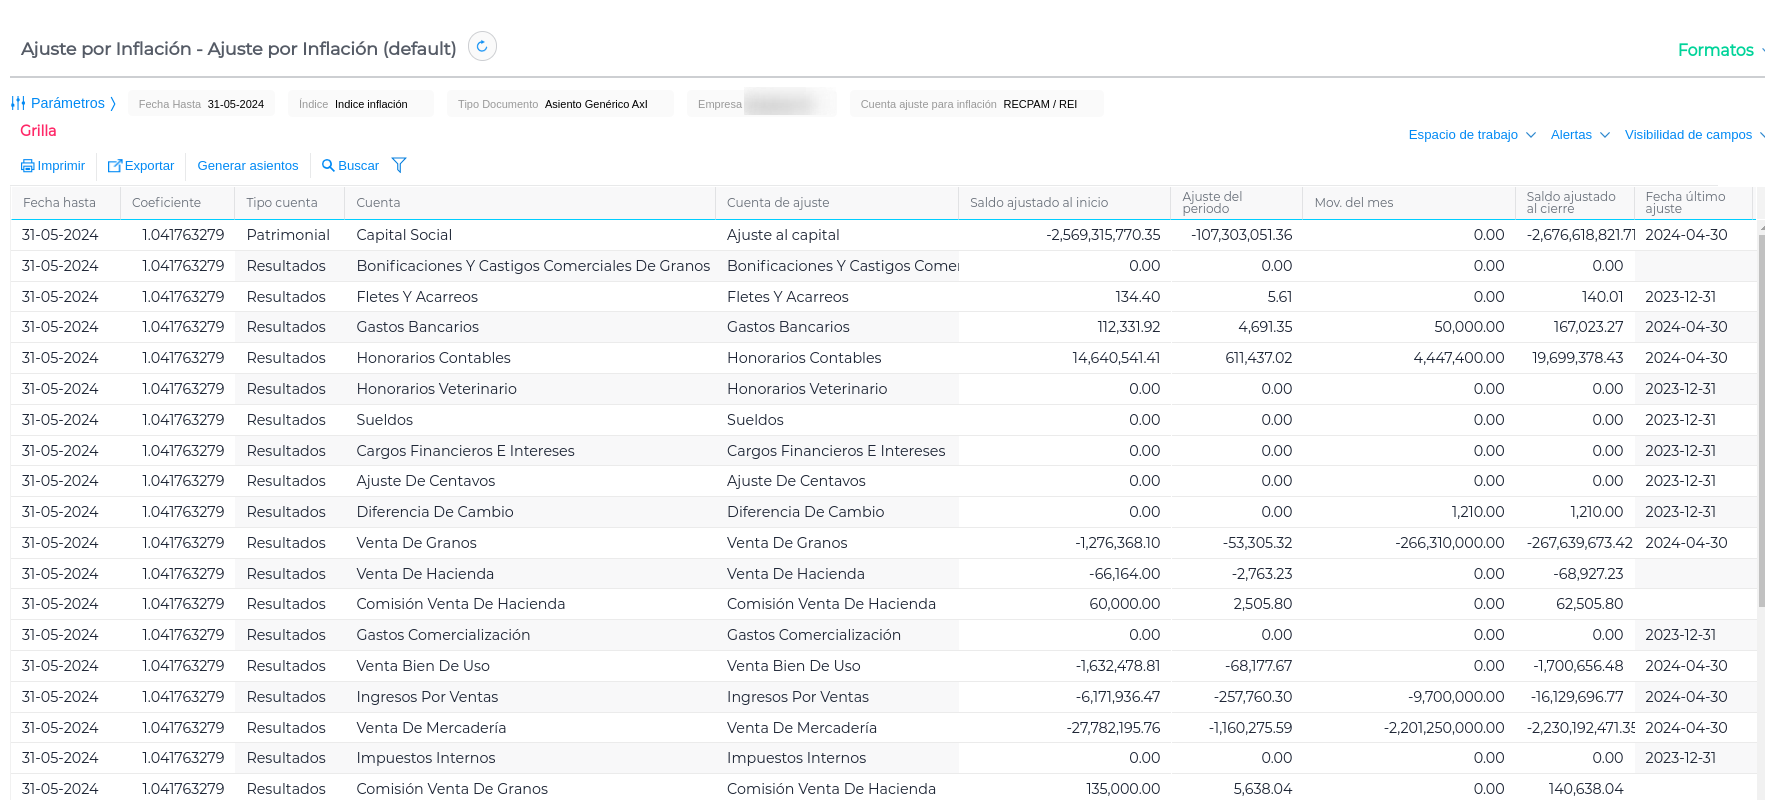1765x800 pixels.
Task: Click the refresh icon beside the title
Action: pos(482,47)
